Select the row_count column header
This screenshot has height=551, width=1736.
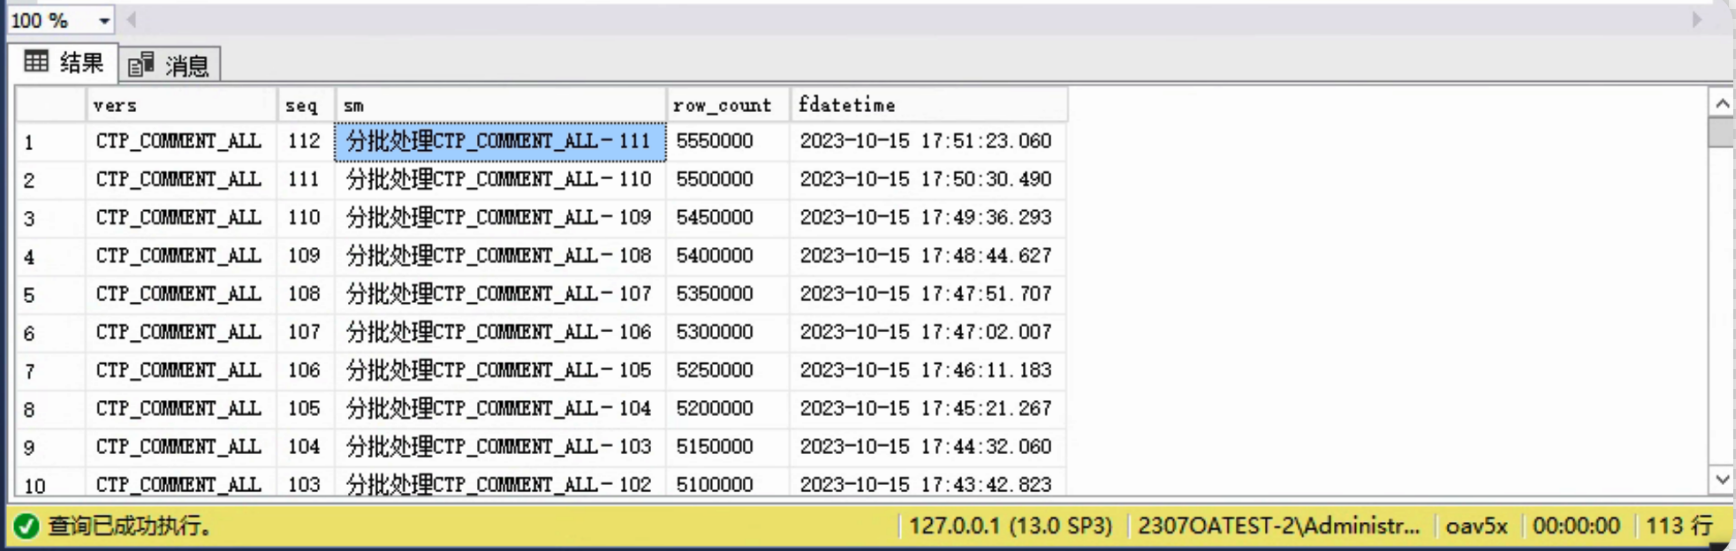click(x=727, y=105)
